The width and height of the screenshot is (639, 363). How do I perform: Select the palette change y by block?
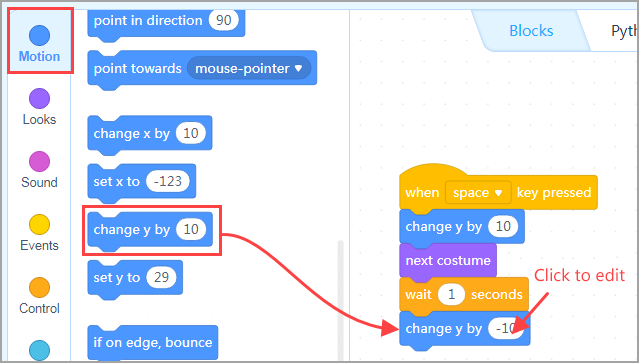point(150,230)
